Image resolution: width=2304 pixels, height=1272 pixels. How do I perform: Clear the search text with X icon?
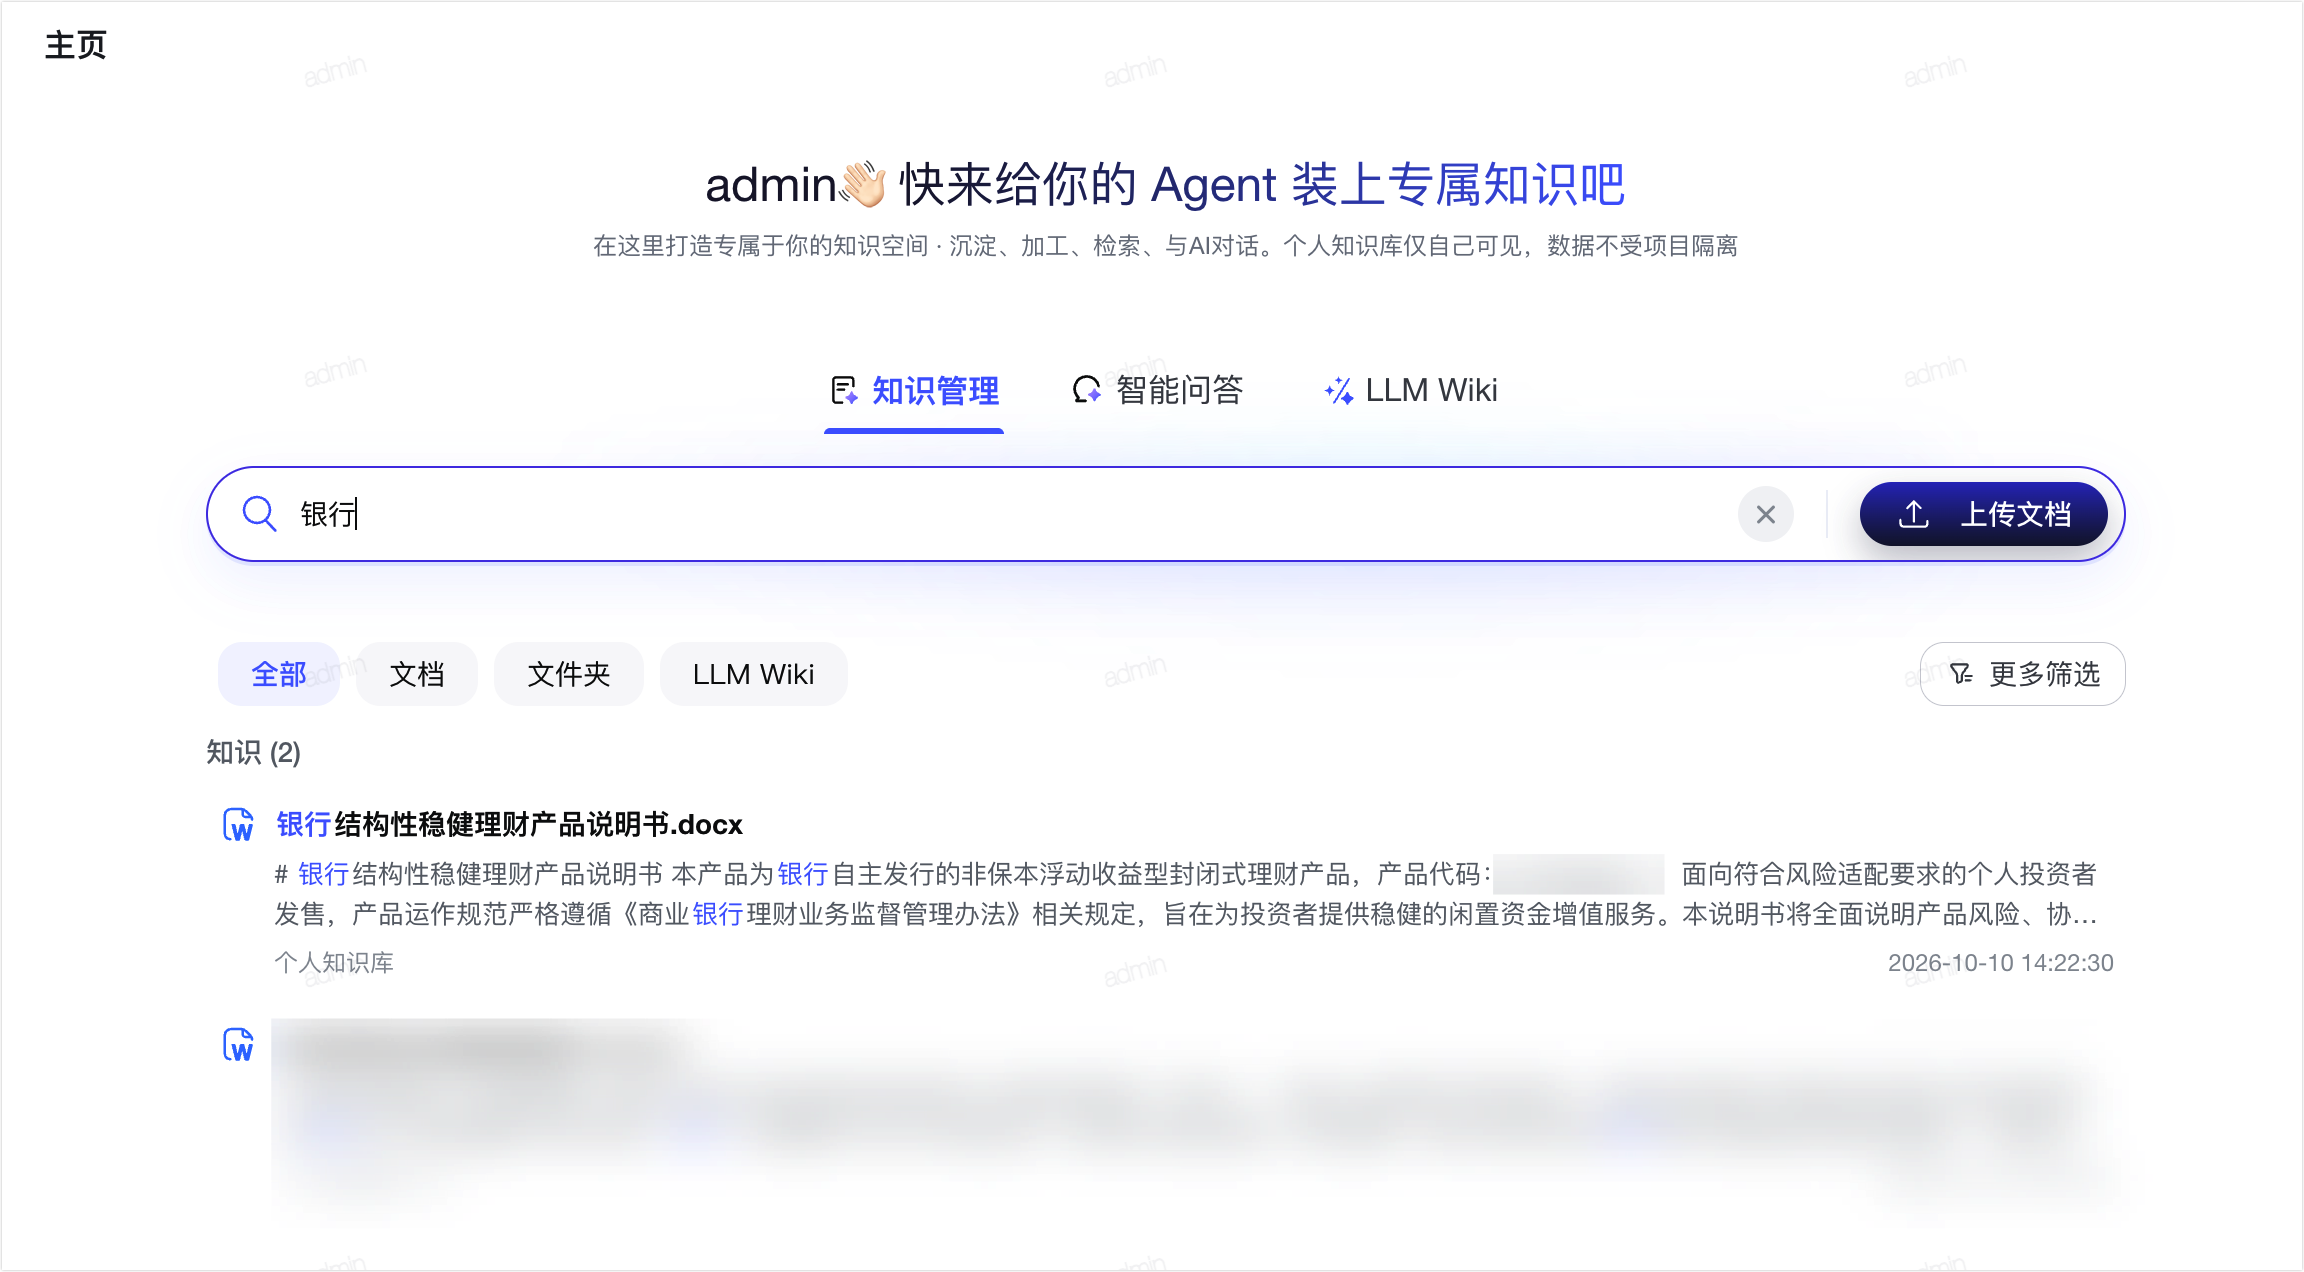[1766, 514]
